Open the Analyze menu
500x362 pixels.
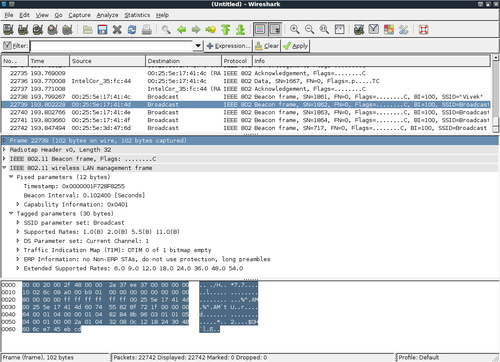click(107, 15)
